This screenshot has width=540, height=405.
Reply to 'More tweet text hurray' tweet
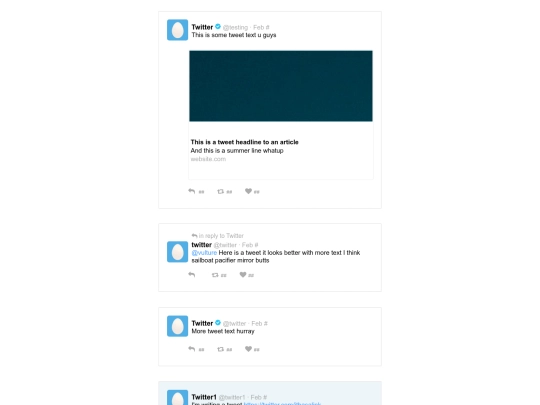coord(192,349)
